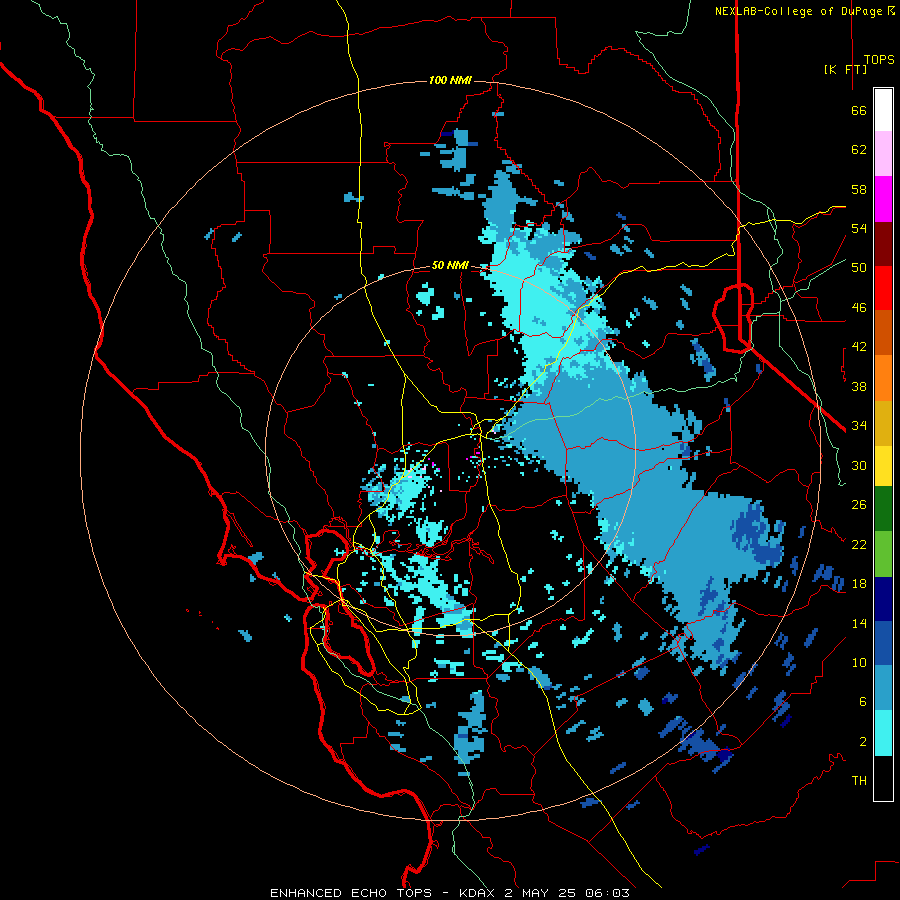
Task: Click the '30' legend value label
Action: [859, 465]
